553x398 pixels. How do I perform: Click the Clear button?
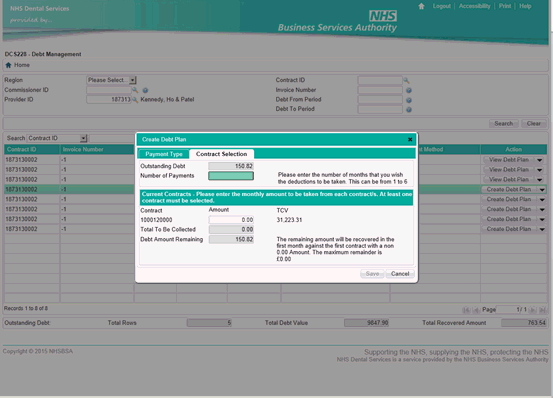click(534, 124)
